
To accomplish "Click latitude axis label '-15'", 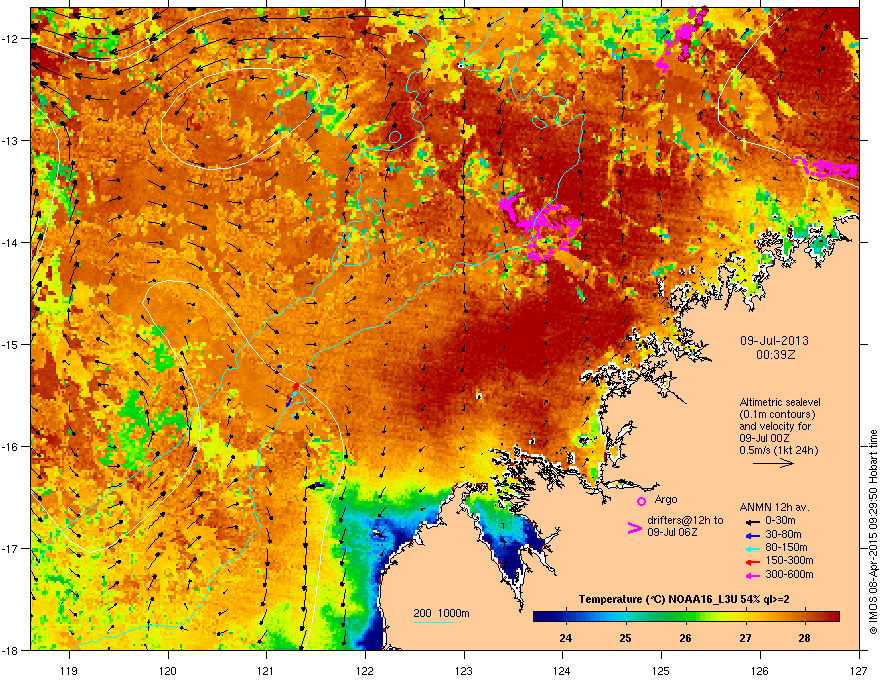I will pos(11,344).
